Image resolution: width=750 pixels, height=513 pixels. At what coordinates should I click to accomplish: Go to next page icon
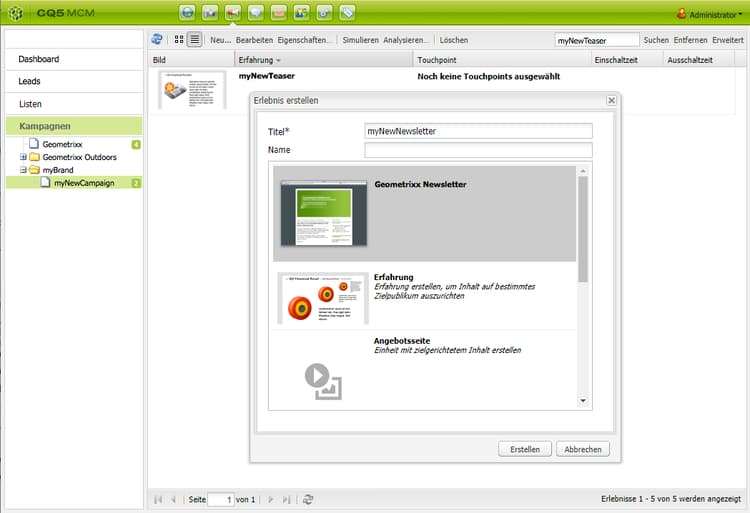coord(270,500)
